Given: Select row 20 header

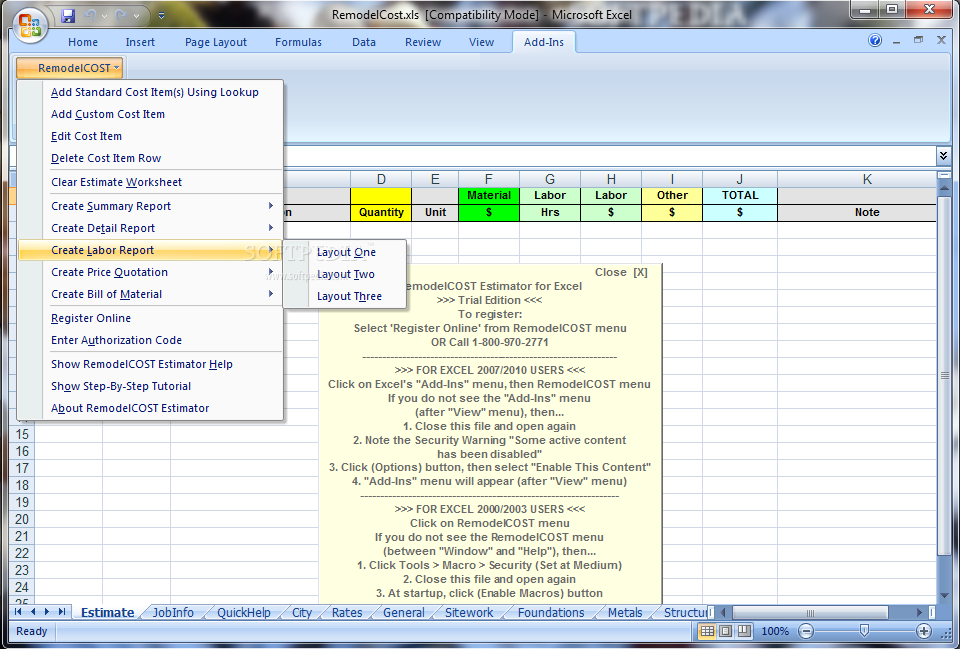Looking at the screenshot, I should click(22, 519).
